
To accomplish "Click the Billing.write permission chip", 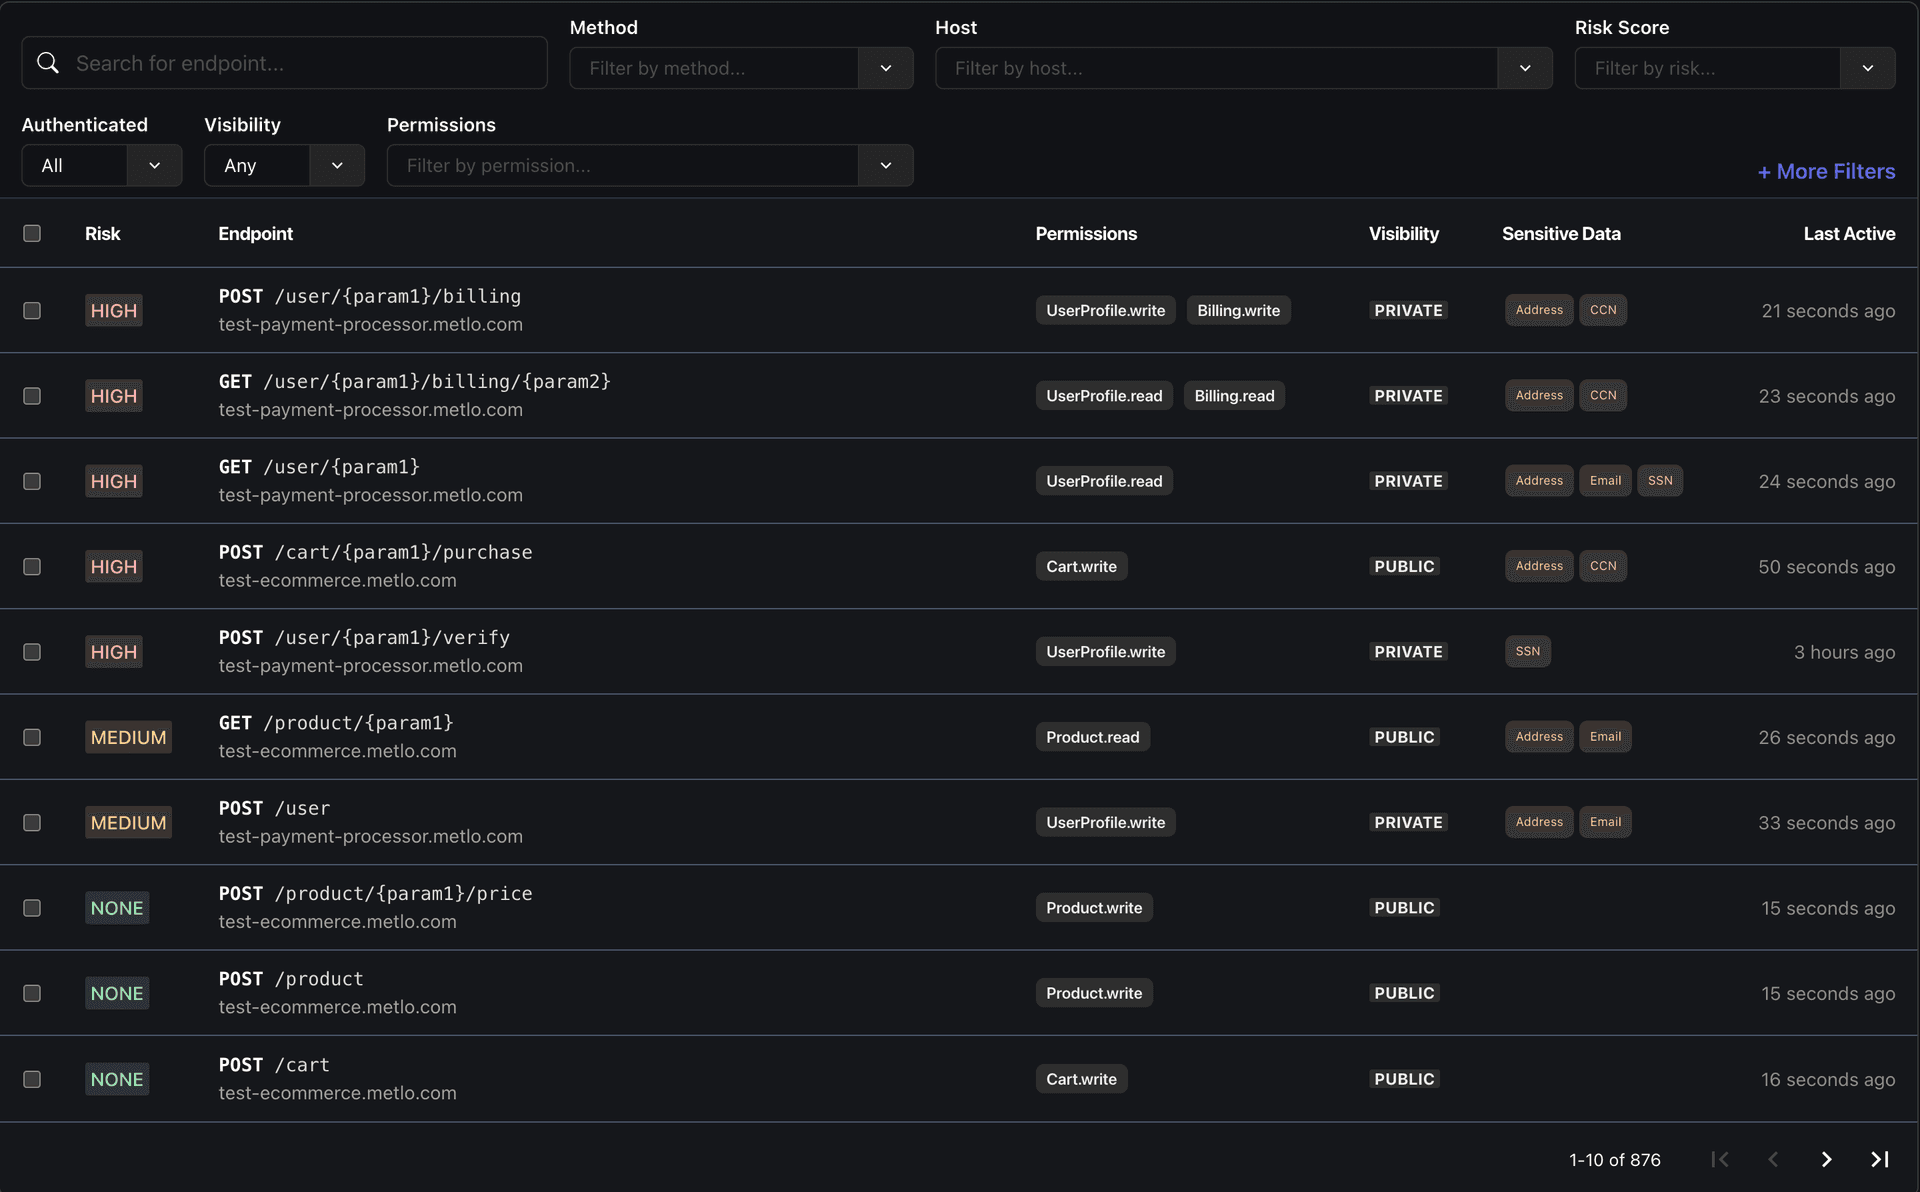I will point(1238,310).
